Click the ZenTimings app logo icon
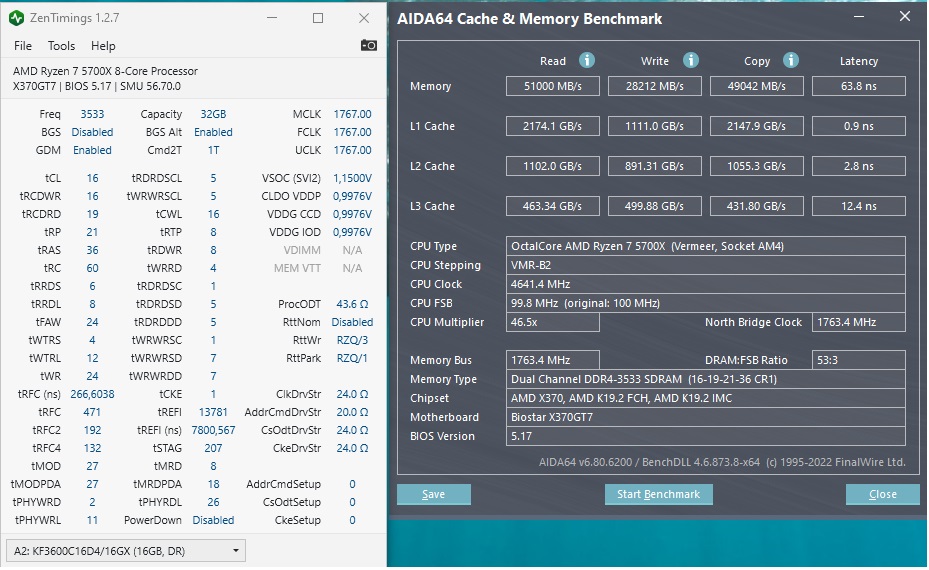Screen dimensions: 929x570 pos(17,18)
